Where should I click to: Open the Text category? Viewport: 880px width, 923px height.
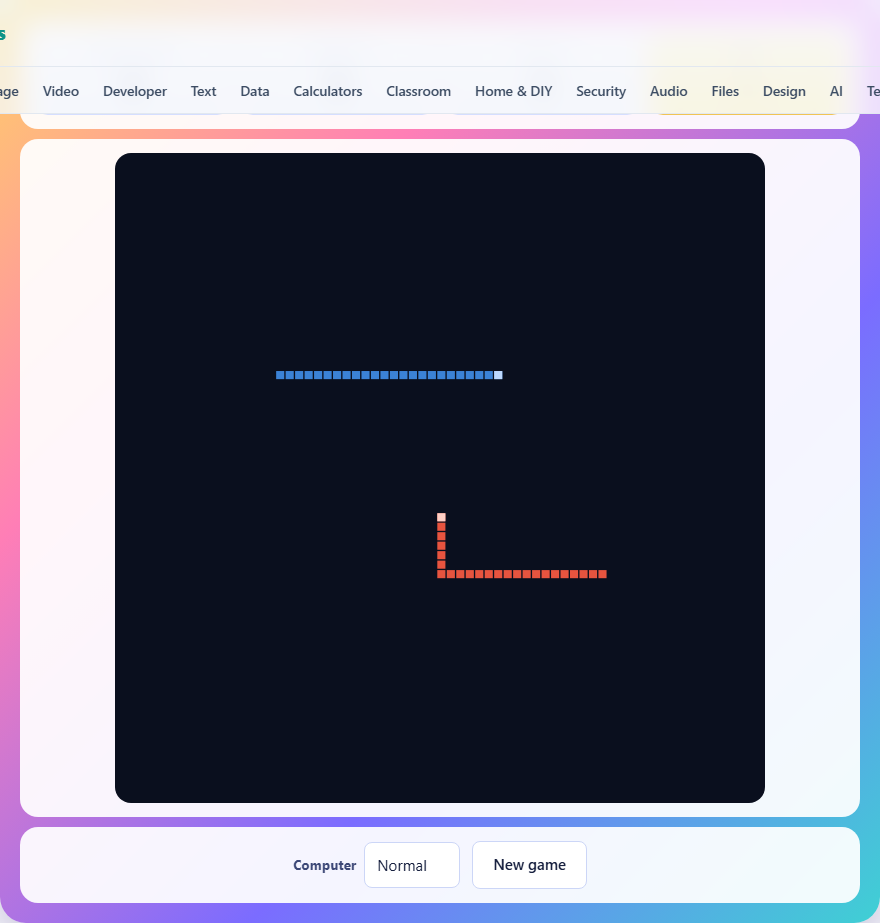[x=203, y=91]
